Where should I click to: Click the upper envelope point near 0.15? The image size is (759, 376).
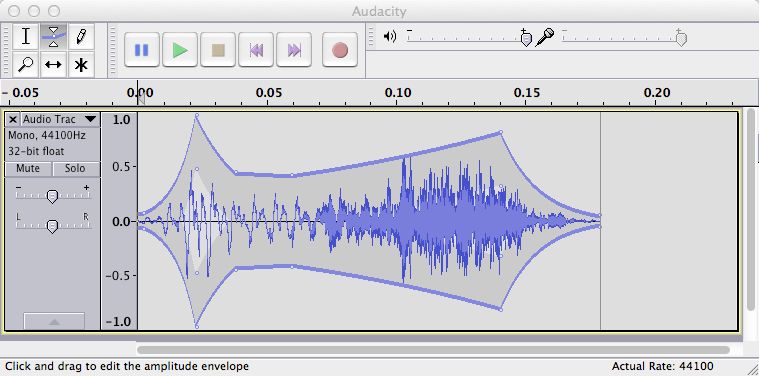(x=501, y=132)
